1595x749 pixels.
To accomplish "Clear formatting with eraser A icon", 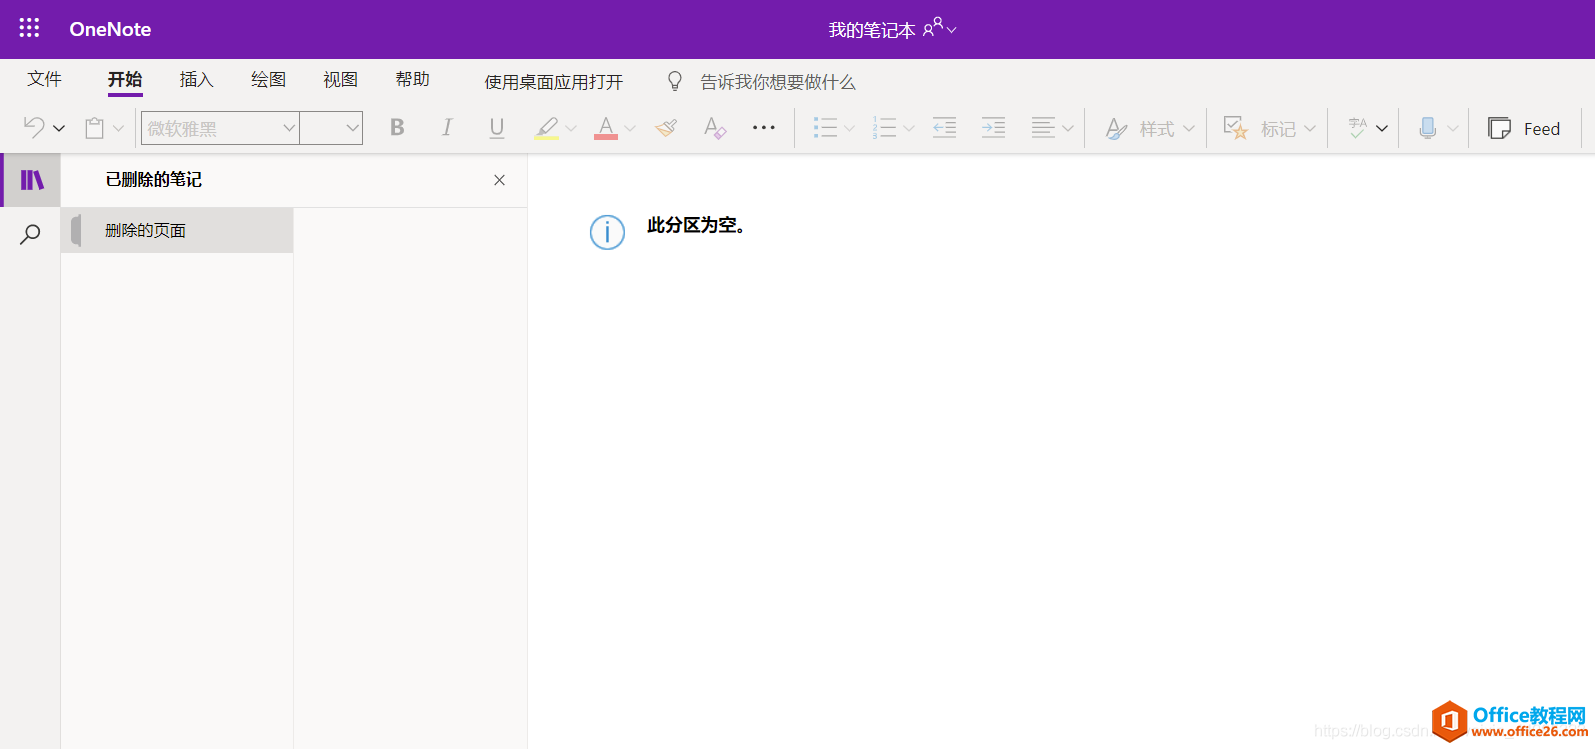I will pyautogui.click(x=714, y=128).
